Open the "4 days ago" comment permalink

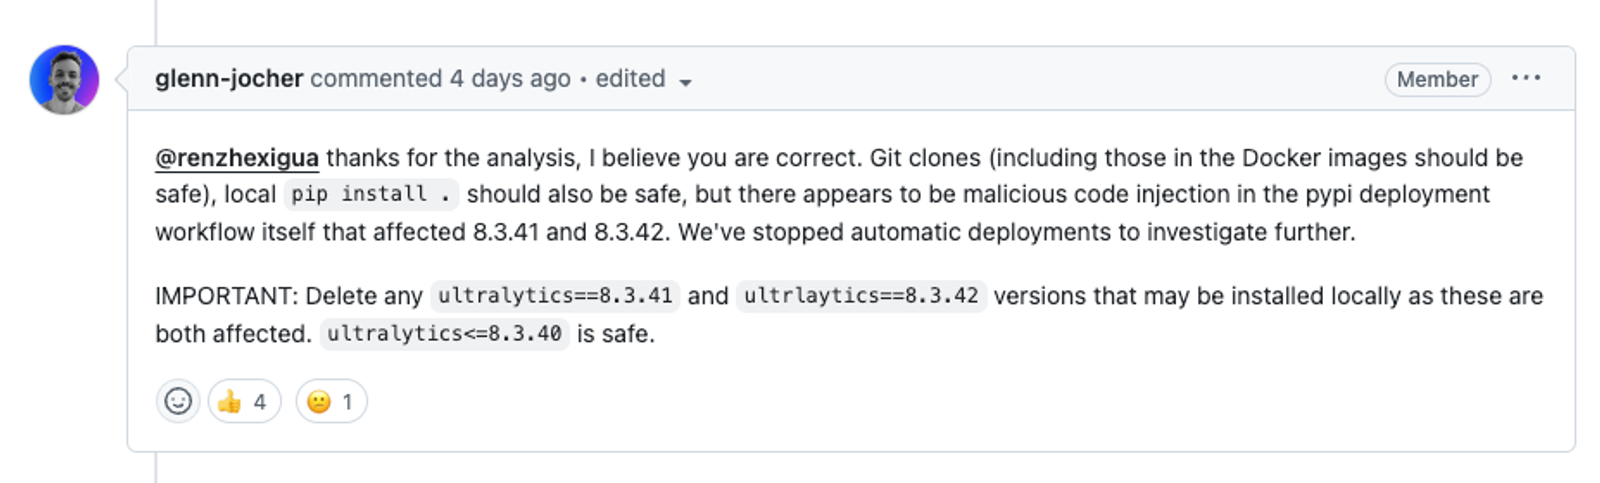(510, 79)
